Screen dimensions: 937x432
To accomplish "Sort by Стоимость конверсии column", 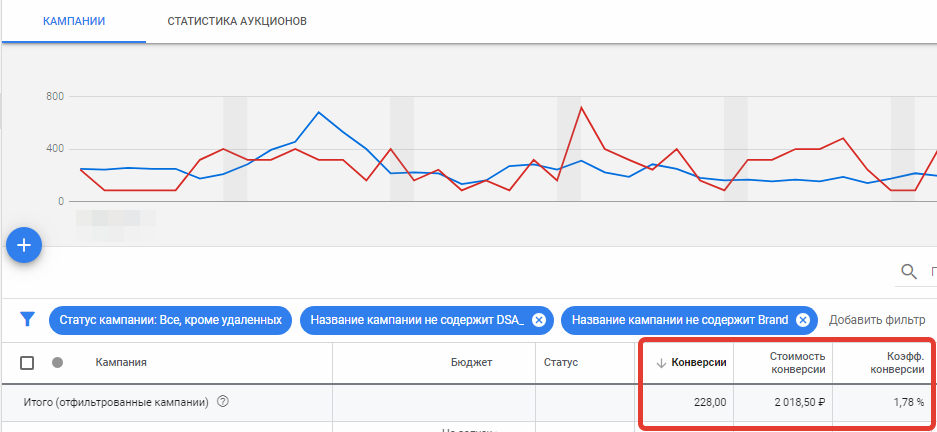I will 797,363.
